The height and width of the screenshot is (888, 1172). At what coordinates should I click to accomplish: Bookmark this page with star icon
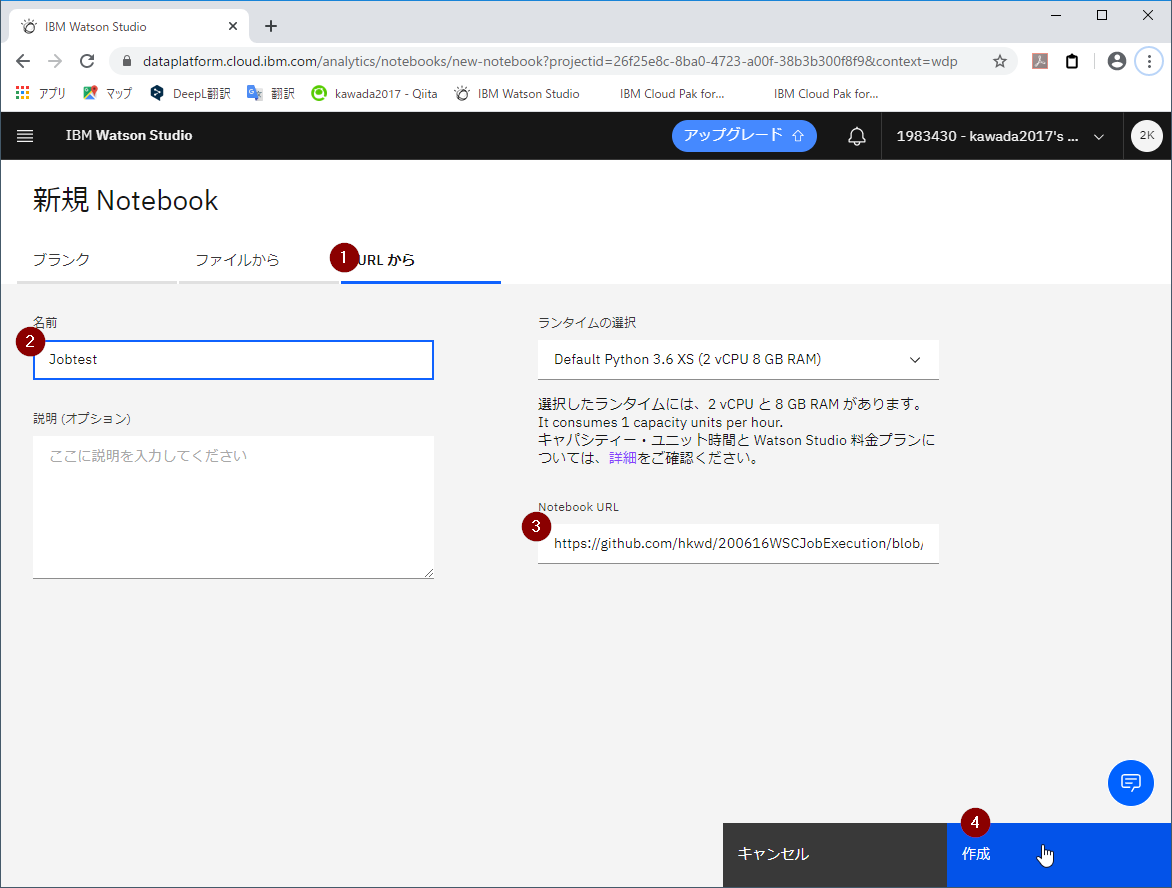[999, 61]
